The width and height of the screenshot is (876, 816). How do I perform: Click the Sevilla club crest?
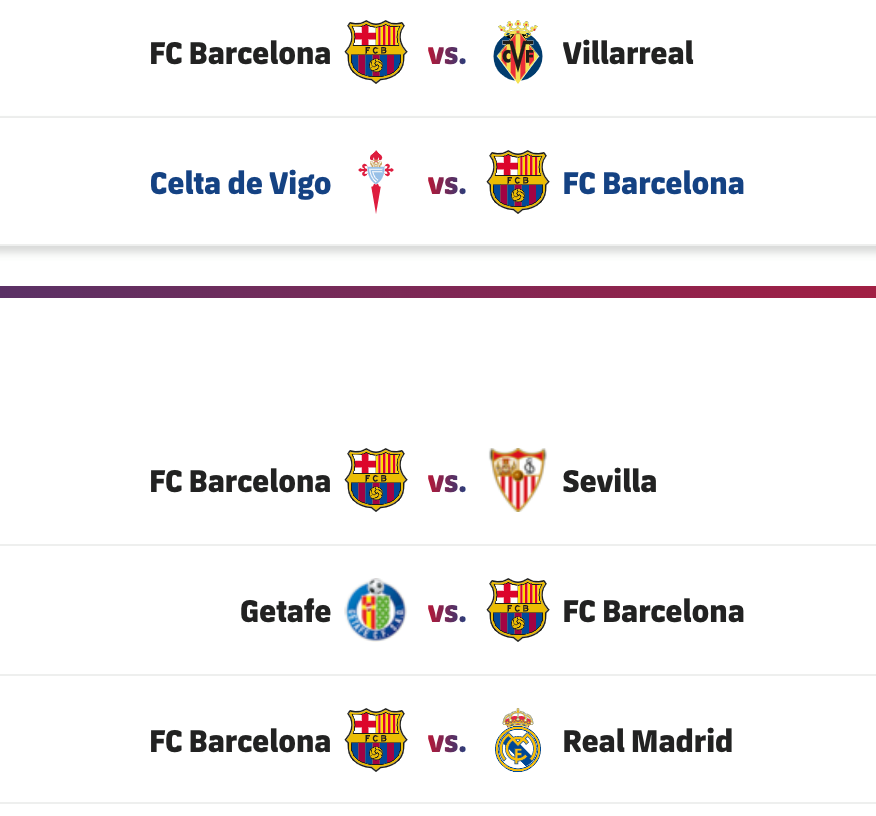tap(518, 480)
